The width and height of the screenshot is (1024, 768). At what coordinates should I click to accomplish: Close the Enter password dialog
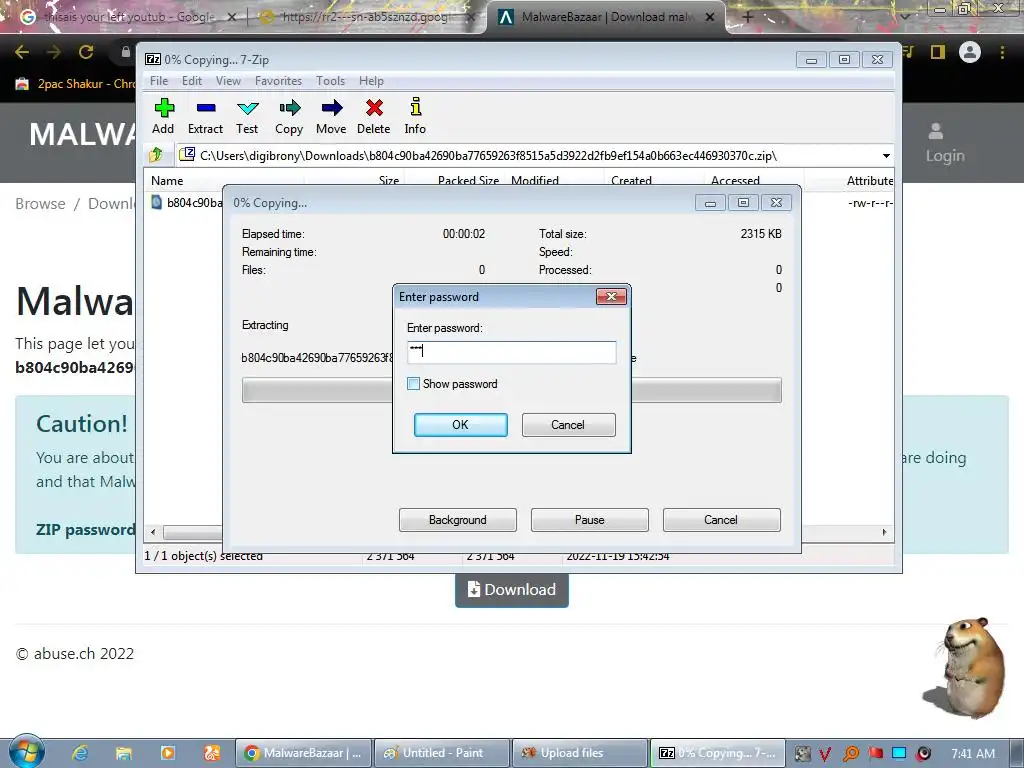(x=611, y=297)
